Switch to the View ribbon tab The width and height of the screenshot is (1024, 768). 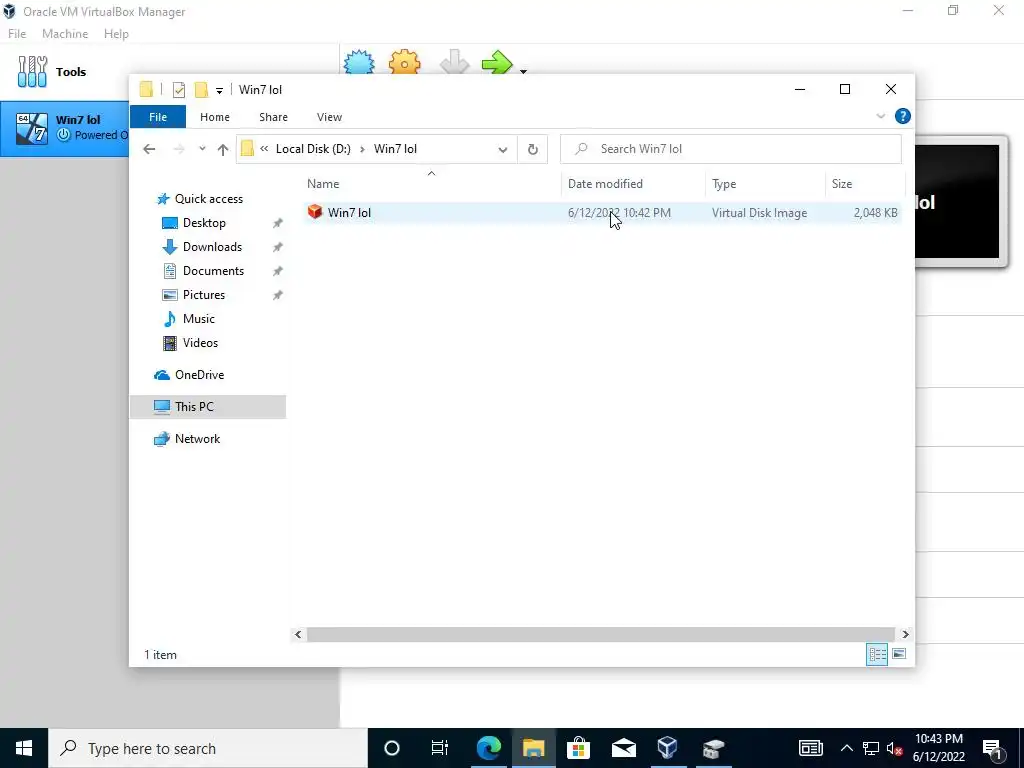pos(329,117)
